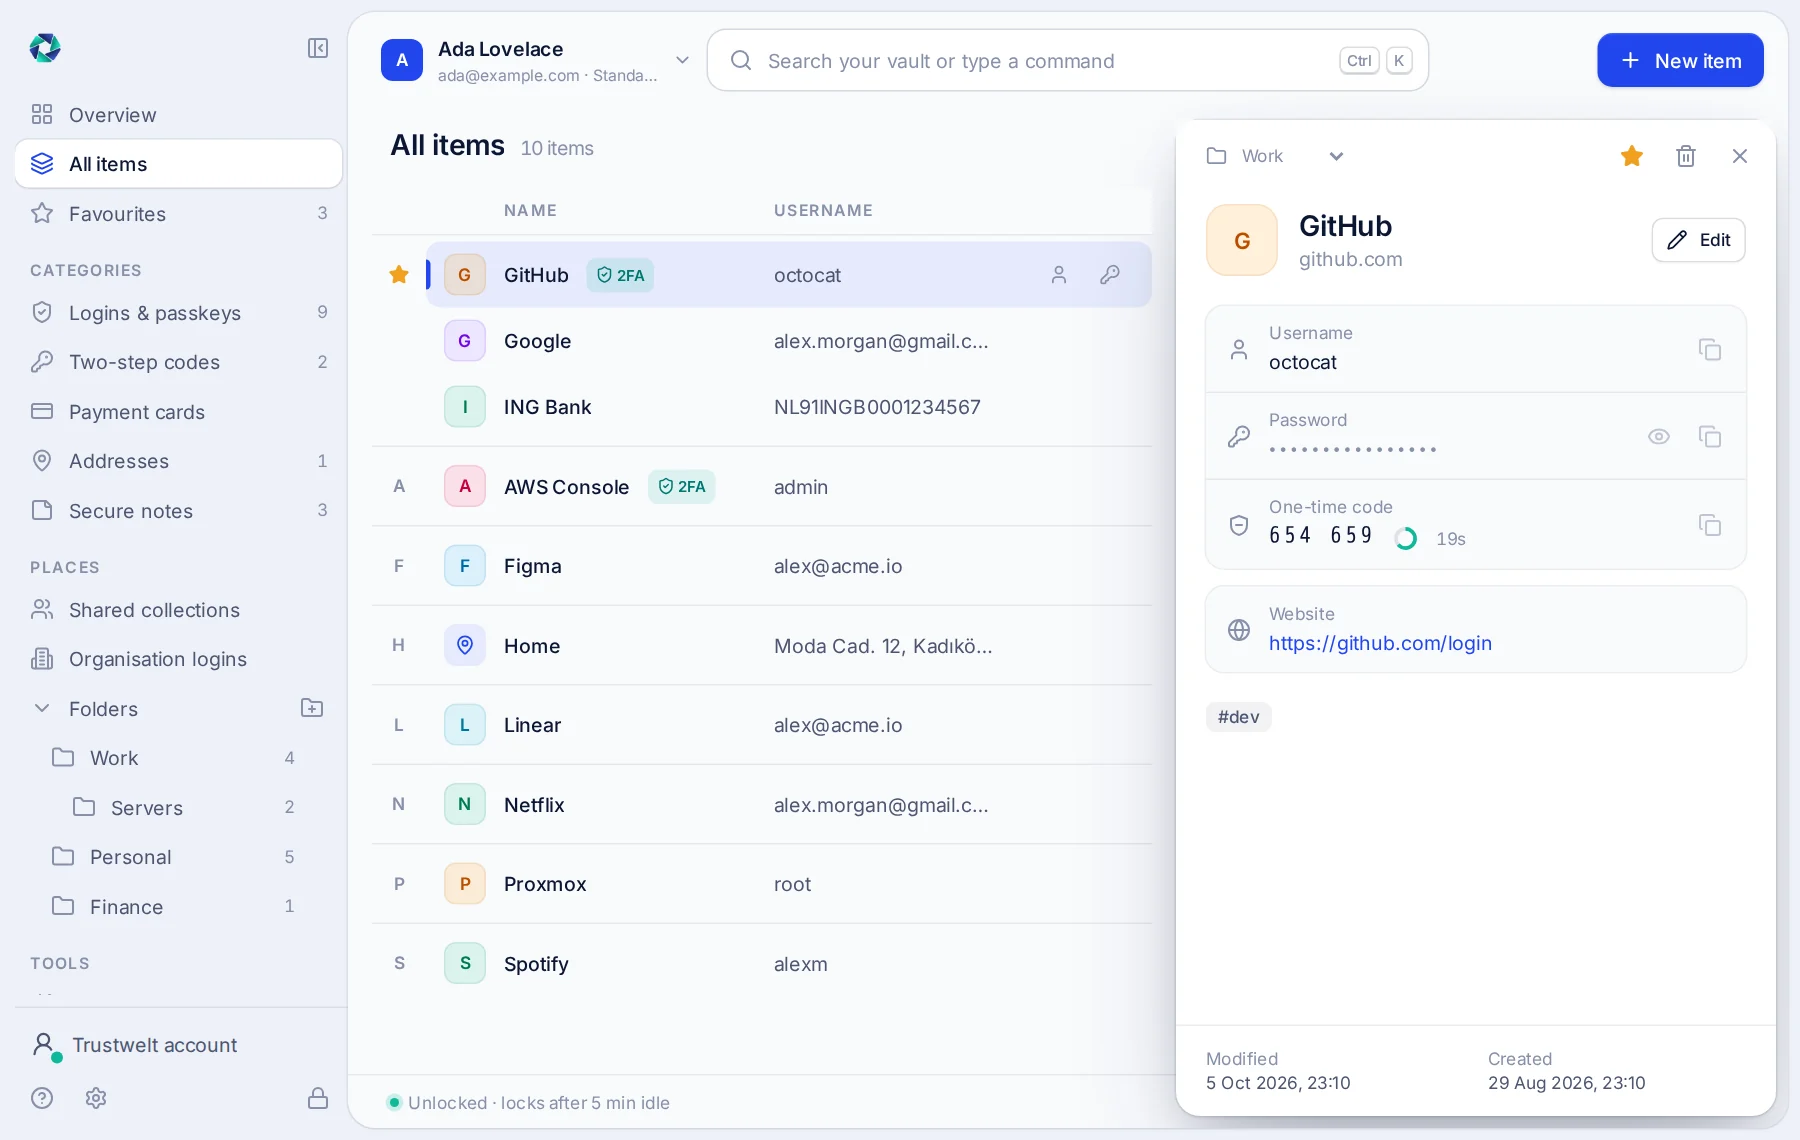The image size is (1800, 1140).
Task: Select Payment cards category
Action: pos(178,412)
